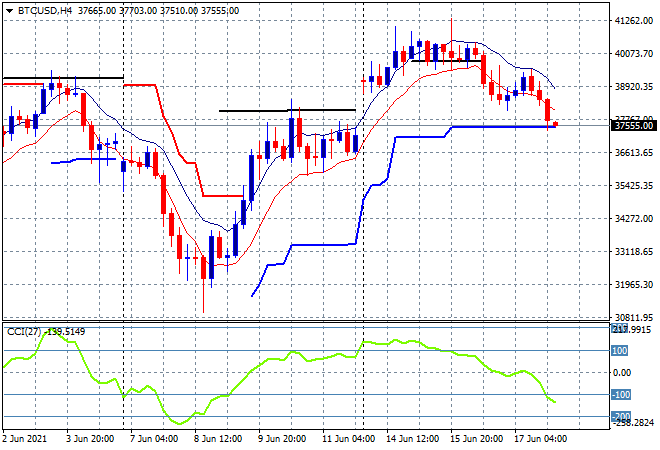
Task: Click the 8 Jun 12:00 time label
Action: coord(218,439)
